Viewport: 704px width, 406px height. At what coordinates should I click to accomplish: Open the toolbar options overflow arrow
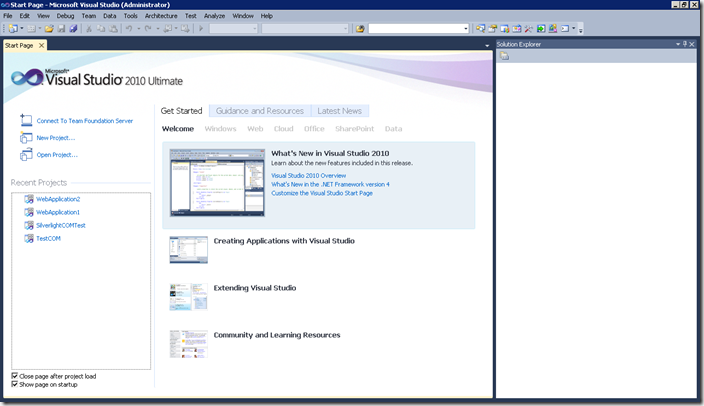point(581,31)
